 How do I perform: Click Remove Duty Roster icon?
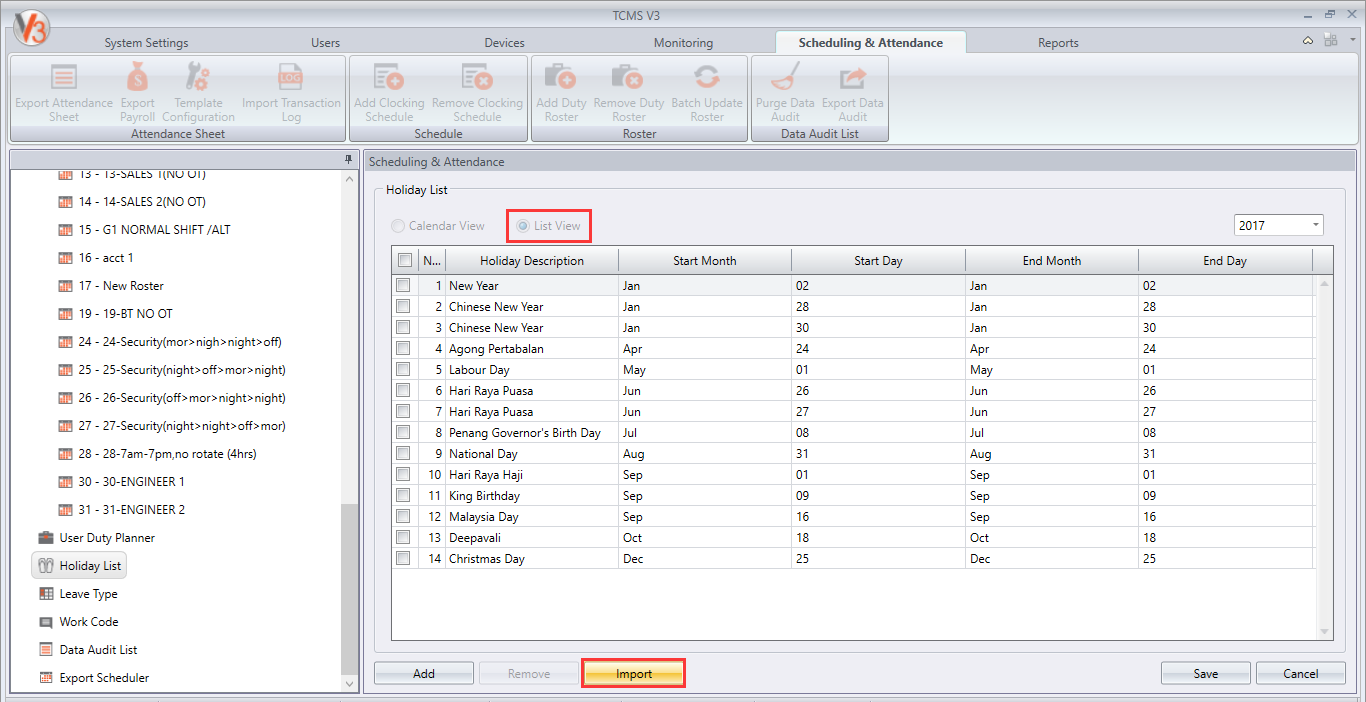[x=628, y=77]
